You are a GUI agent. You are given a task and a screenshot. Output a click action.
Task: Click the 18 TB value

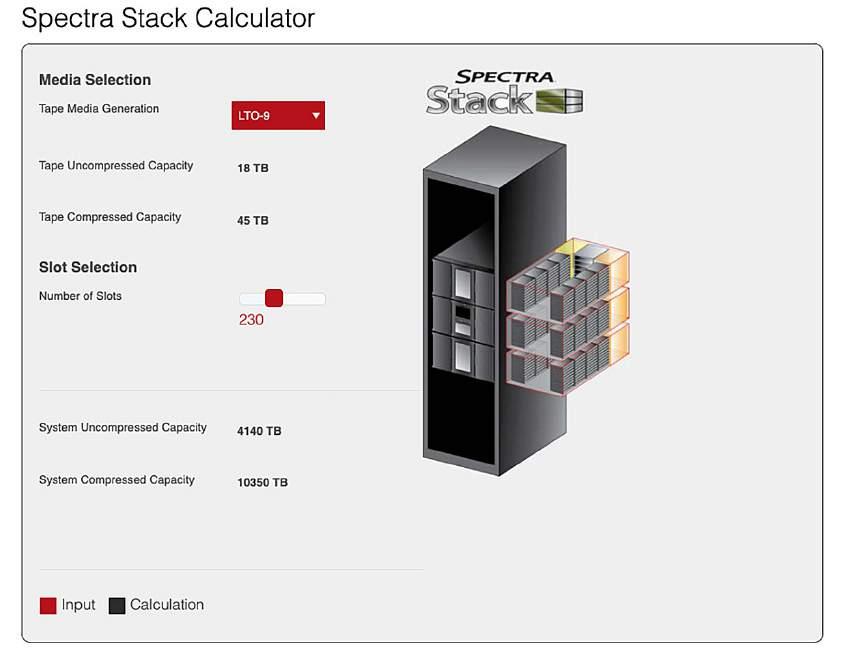point(253,168)
